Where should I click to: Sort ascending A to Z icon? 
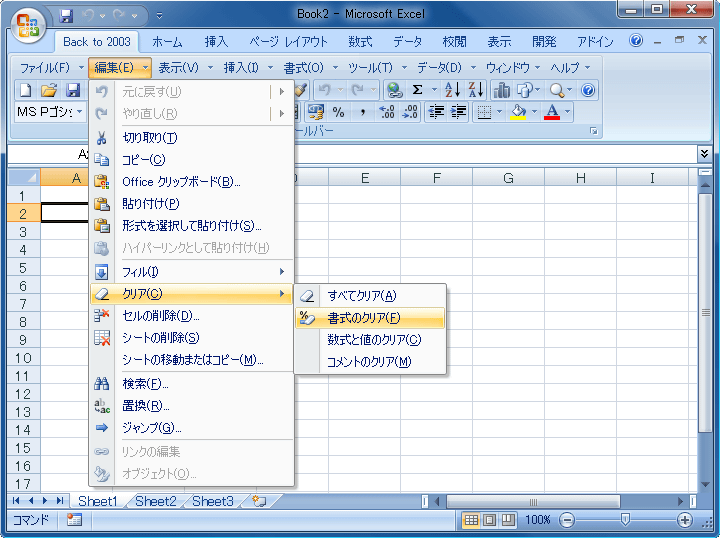point(452,90)
